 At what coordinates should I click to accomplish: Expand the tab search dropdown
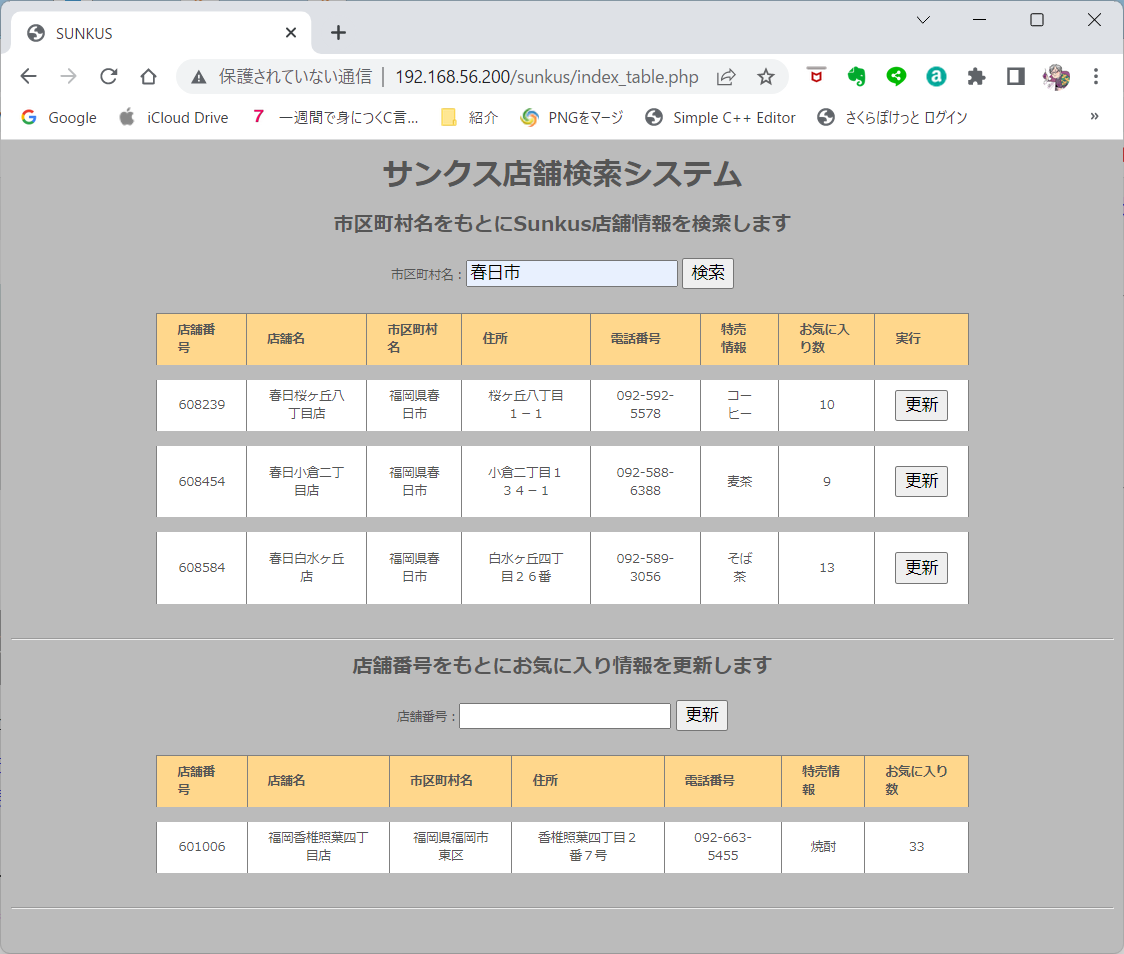[x=923, y=20]
